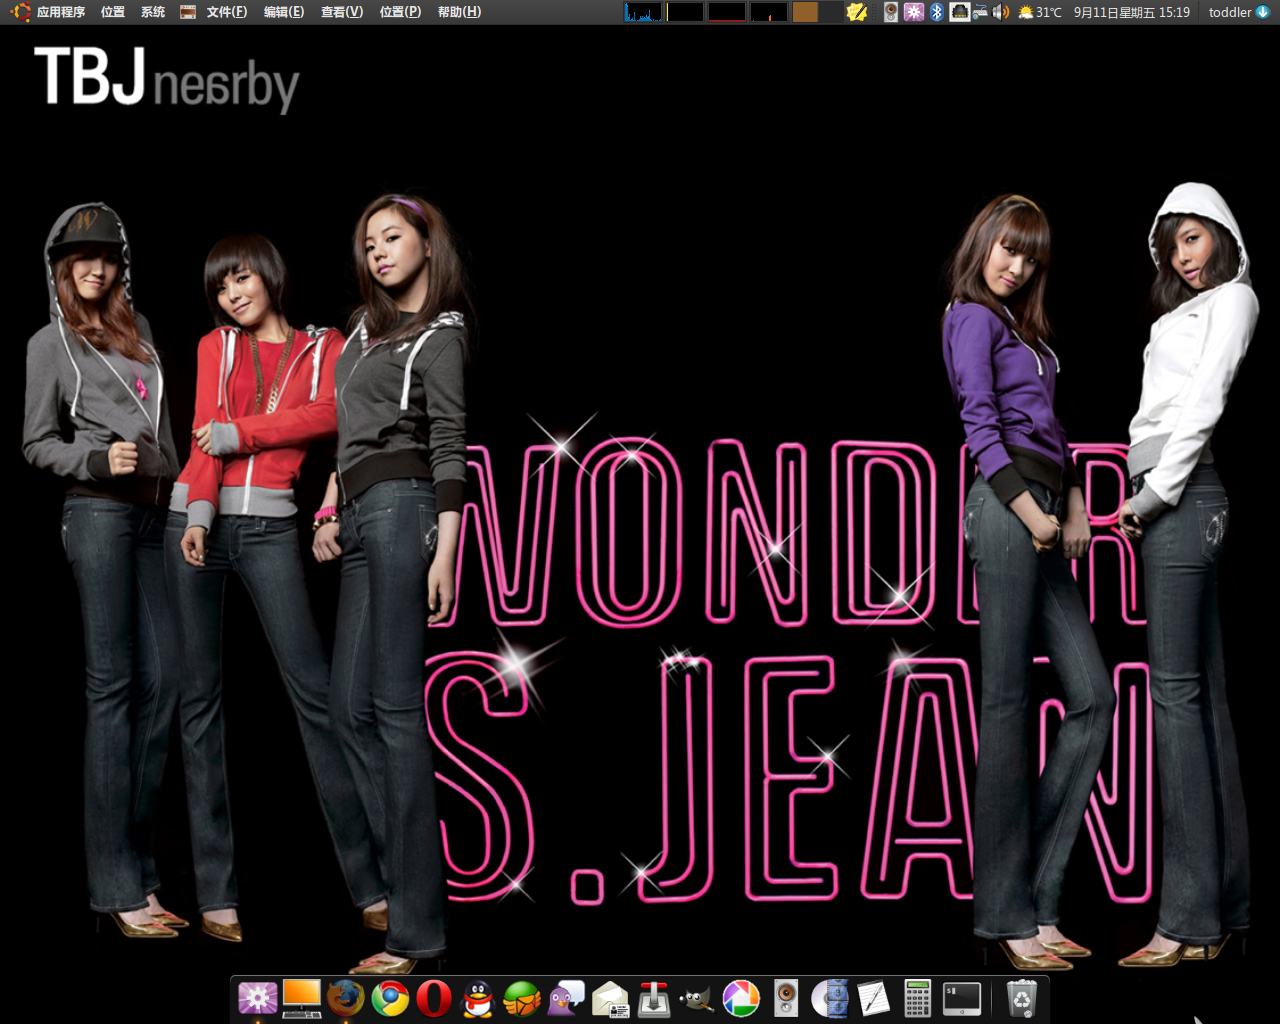Open the settings gear icon in dock

tap(257, 998)
